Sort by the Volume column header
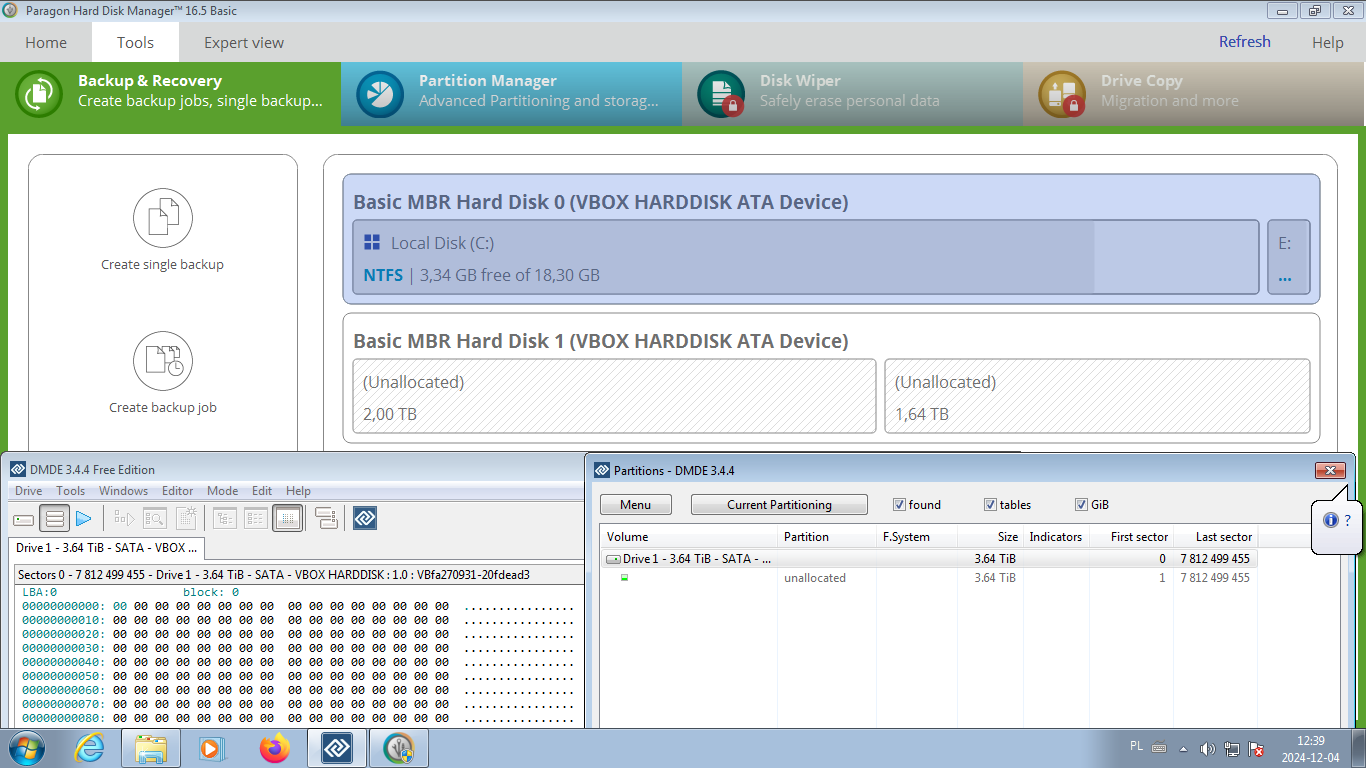The height and width of the screenshot is (768, 1366). (x=688, y=537)
